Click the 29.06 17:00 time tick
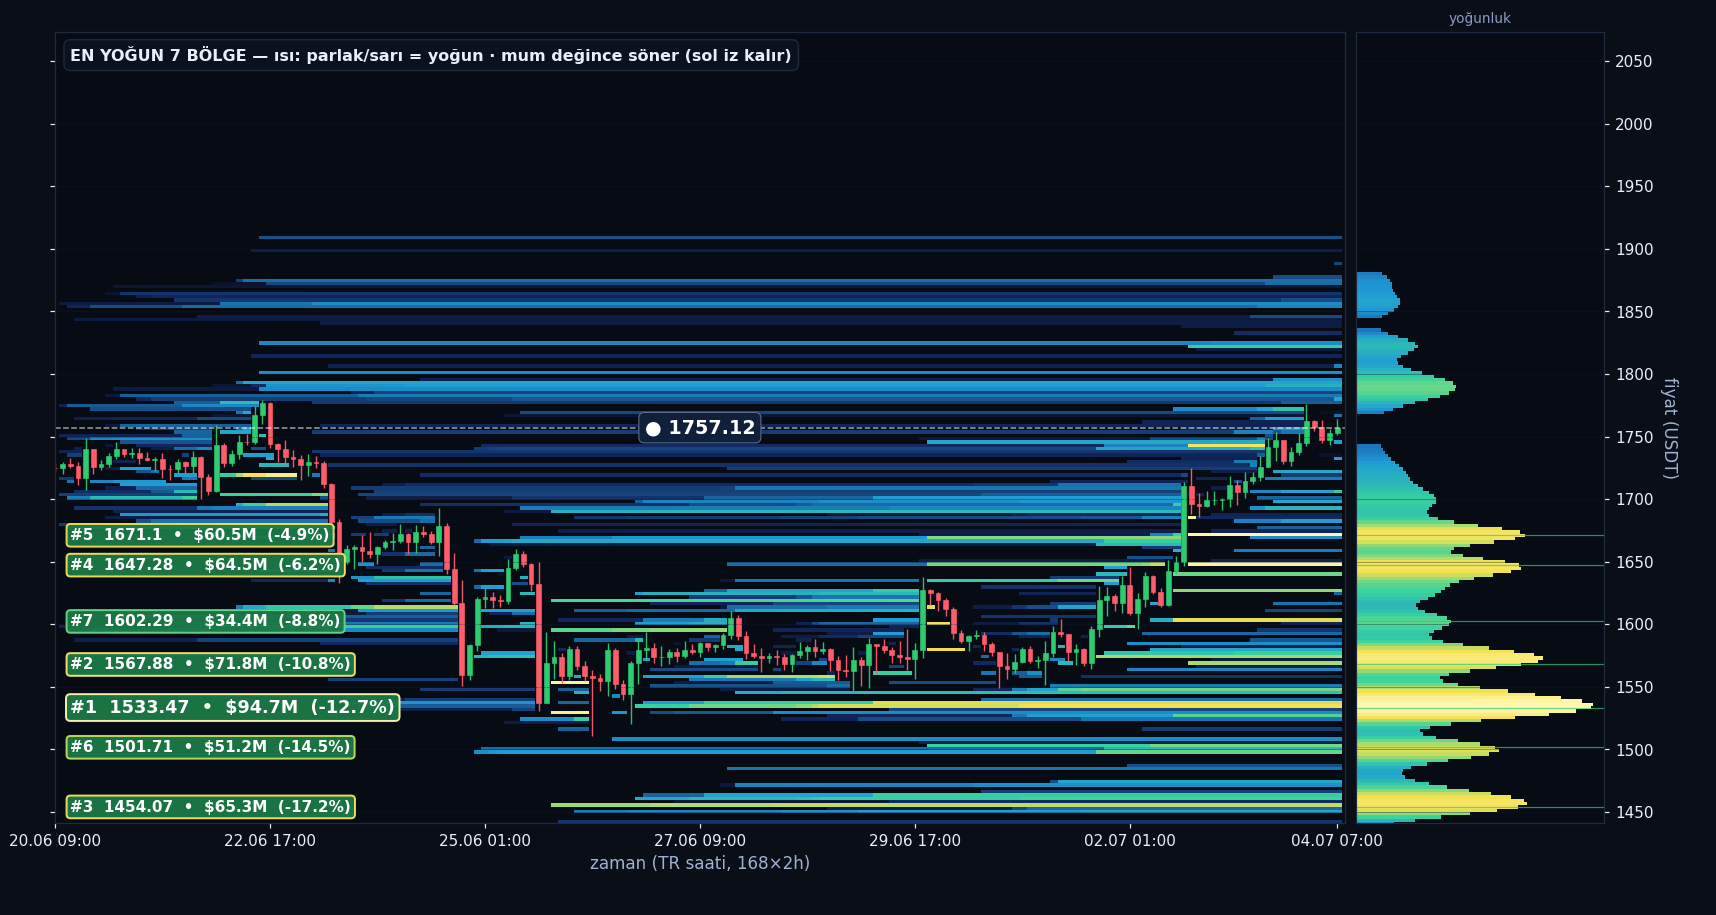The width and height of the screenshot is (1716, 915). click(915, 841)
